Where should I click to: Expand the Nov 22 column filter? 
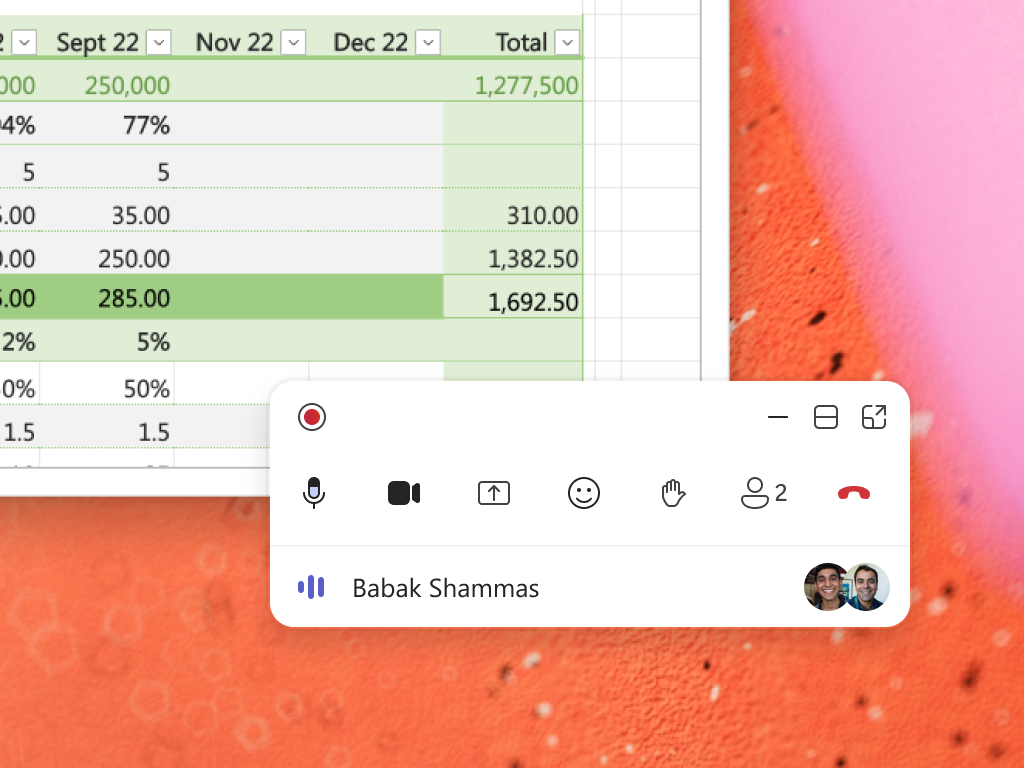293,42
